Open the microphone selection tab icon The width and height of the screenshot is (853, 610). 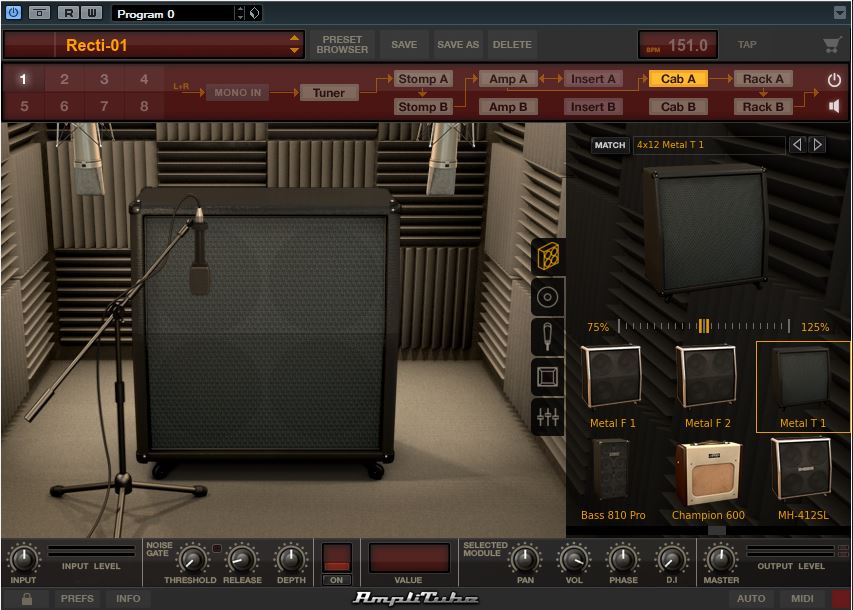click(548, 337)
